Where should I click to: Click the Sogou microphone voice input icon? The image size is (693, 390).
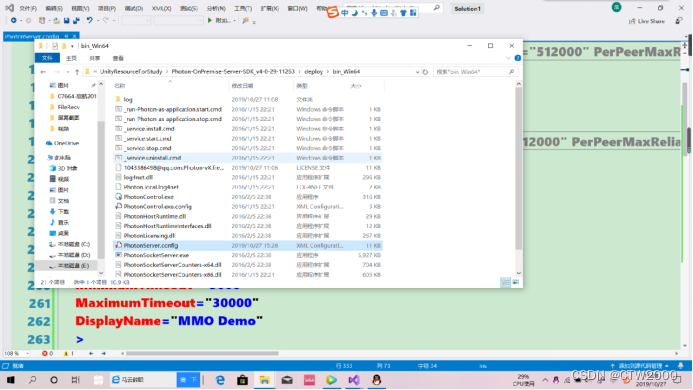pyautogui.click(x=374, y=13)
